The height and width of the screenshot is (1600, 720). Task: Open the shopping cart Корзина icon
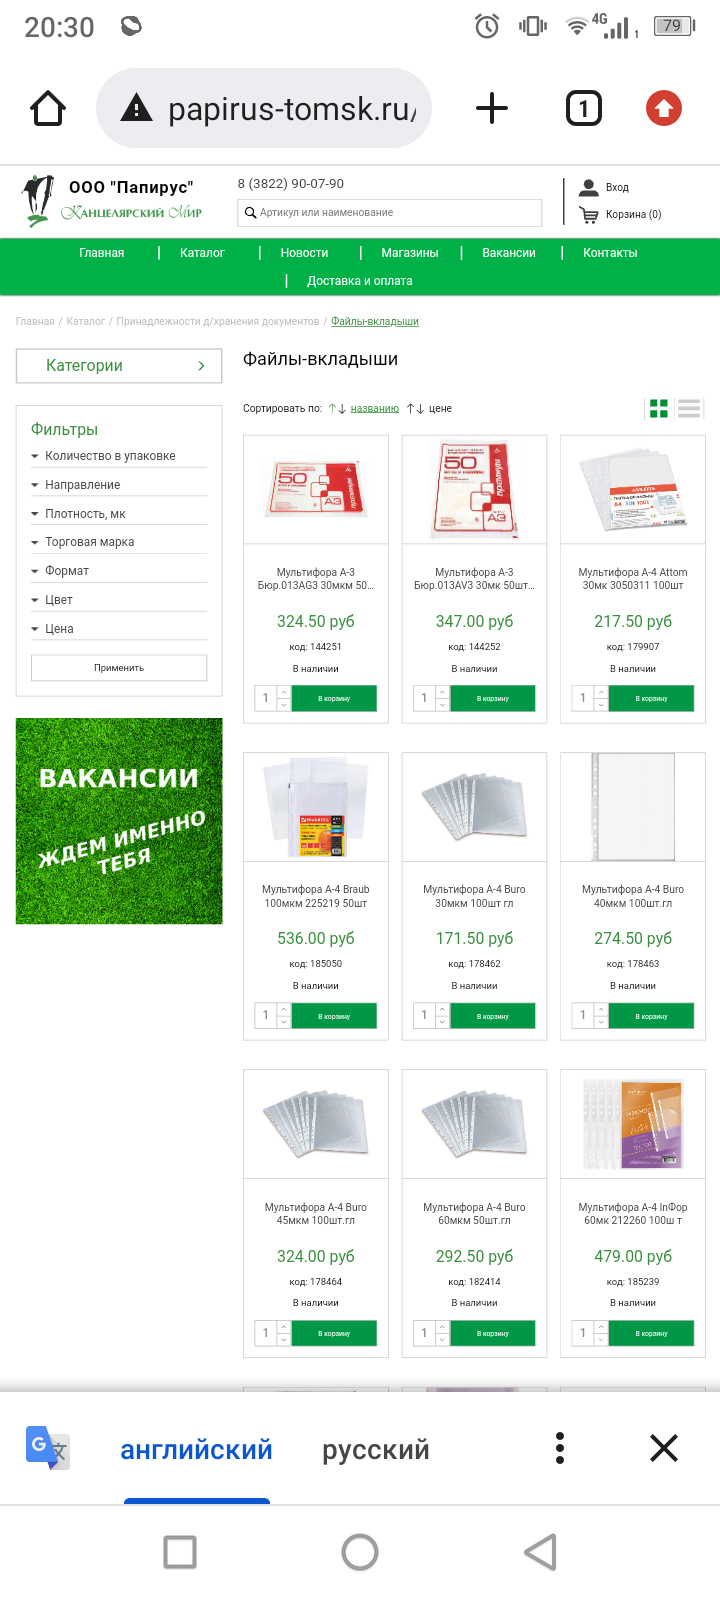click(589, 214)
